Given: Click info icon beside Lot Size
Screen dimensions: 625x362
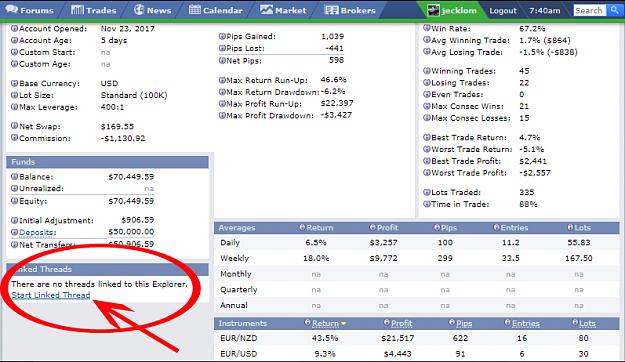Looking at the screenshot, I should coord(14,95).
